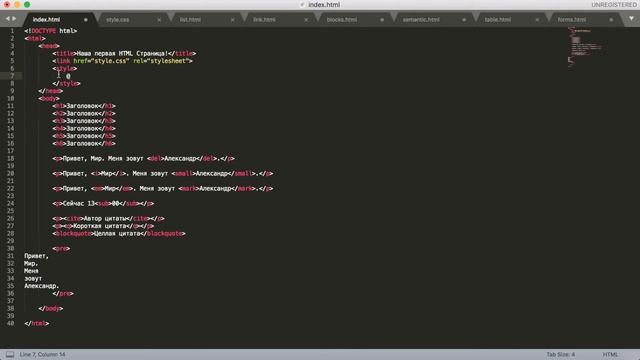Click the Короткая цитата line
This screenshot has height=360, width=640.
coord(103,226)
